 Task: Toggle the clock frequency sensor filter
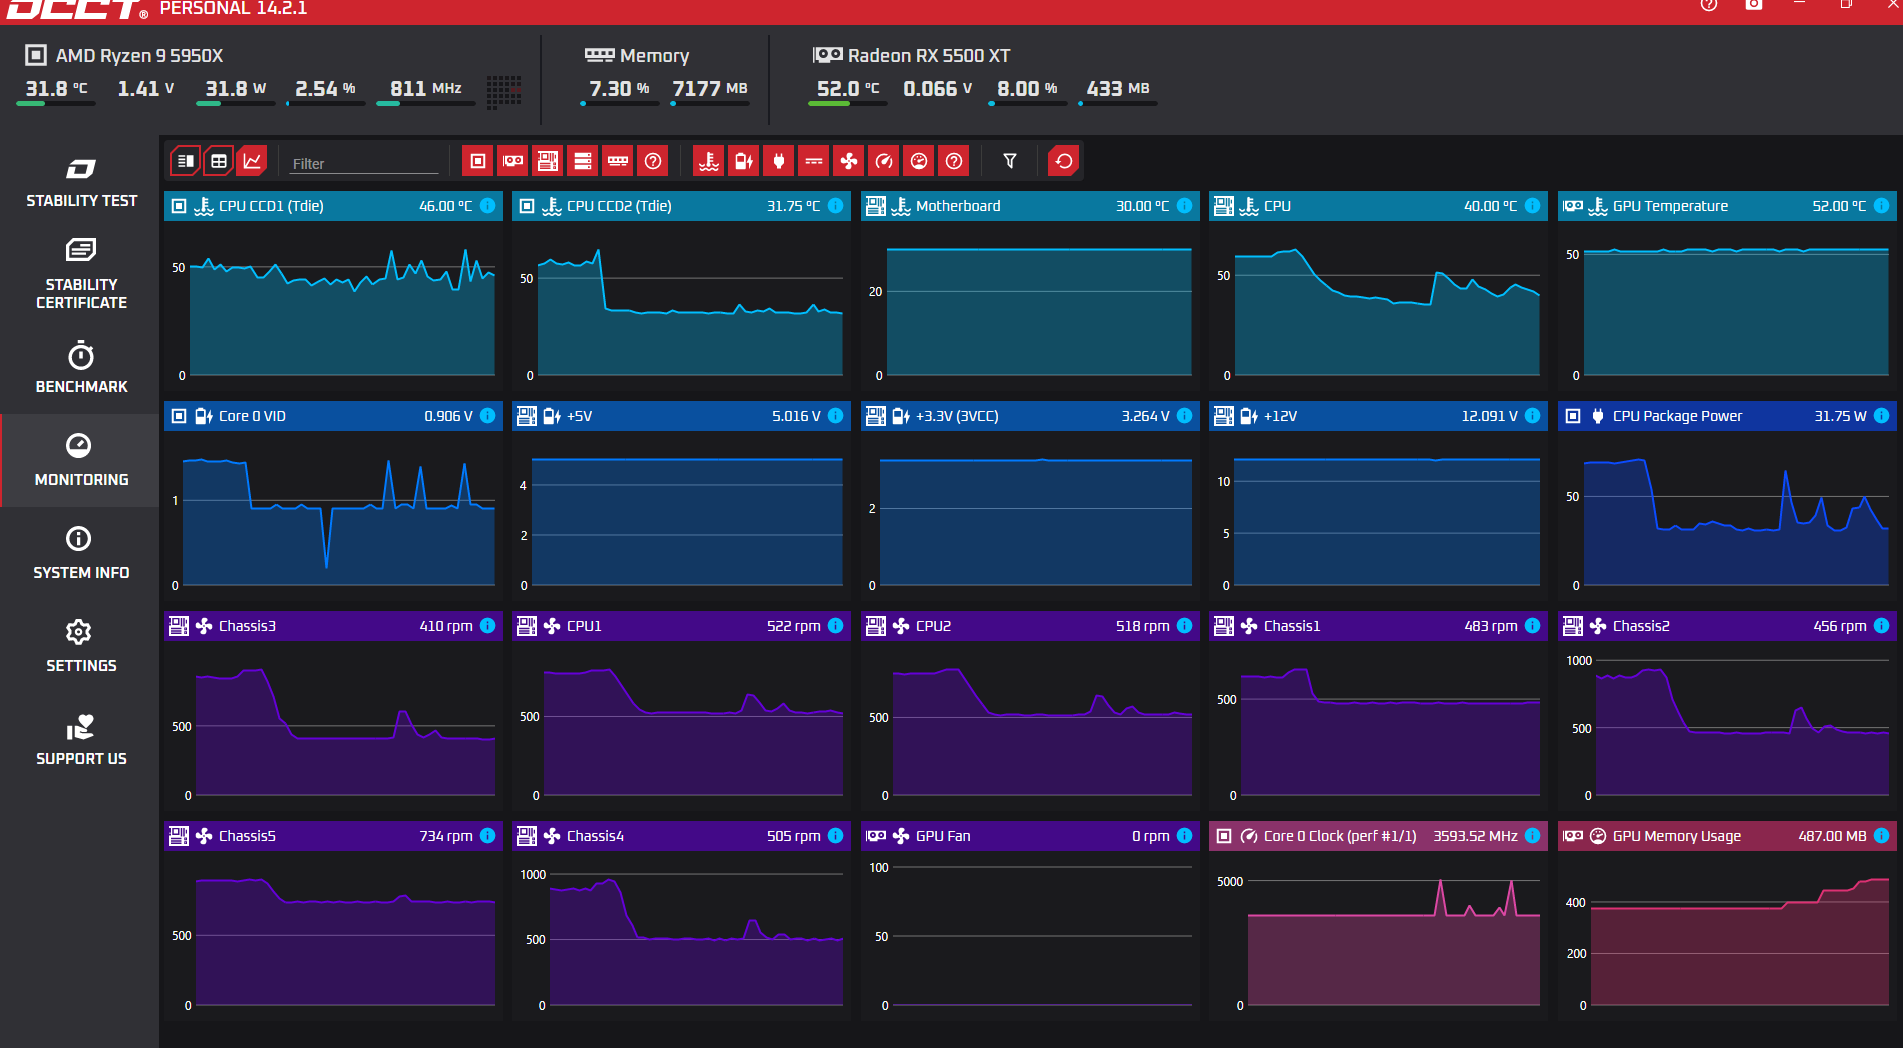pyautogui.click(x=884, y=161)
